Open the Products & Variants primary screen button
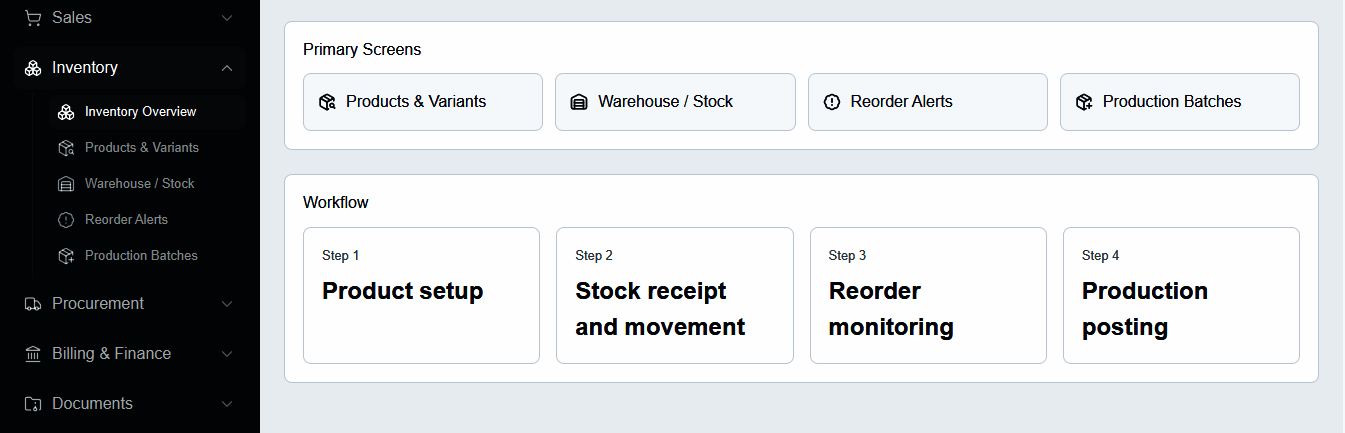1345x433 pixels. 423,102
